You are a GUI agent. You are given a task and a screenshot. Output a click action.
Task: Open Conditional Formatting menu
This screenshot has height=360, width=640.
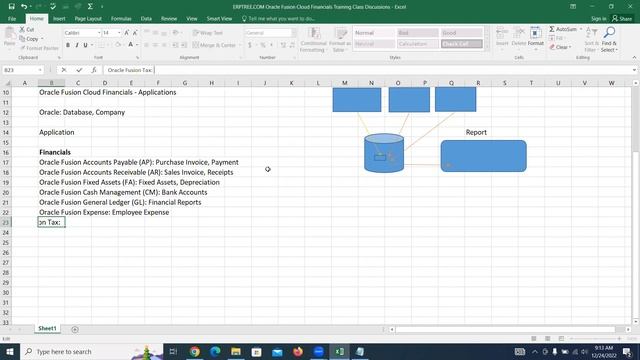coord(313,39)
